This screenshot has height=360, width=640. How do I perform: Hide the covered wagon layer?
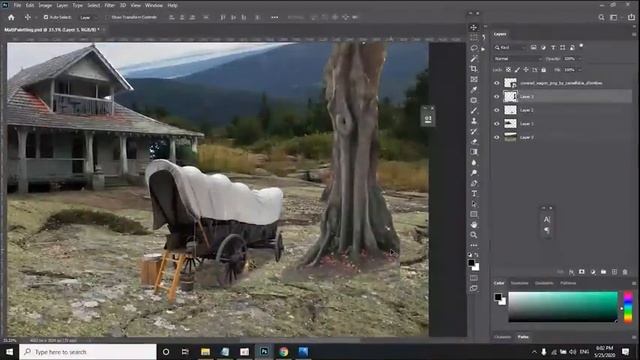497,83
